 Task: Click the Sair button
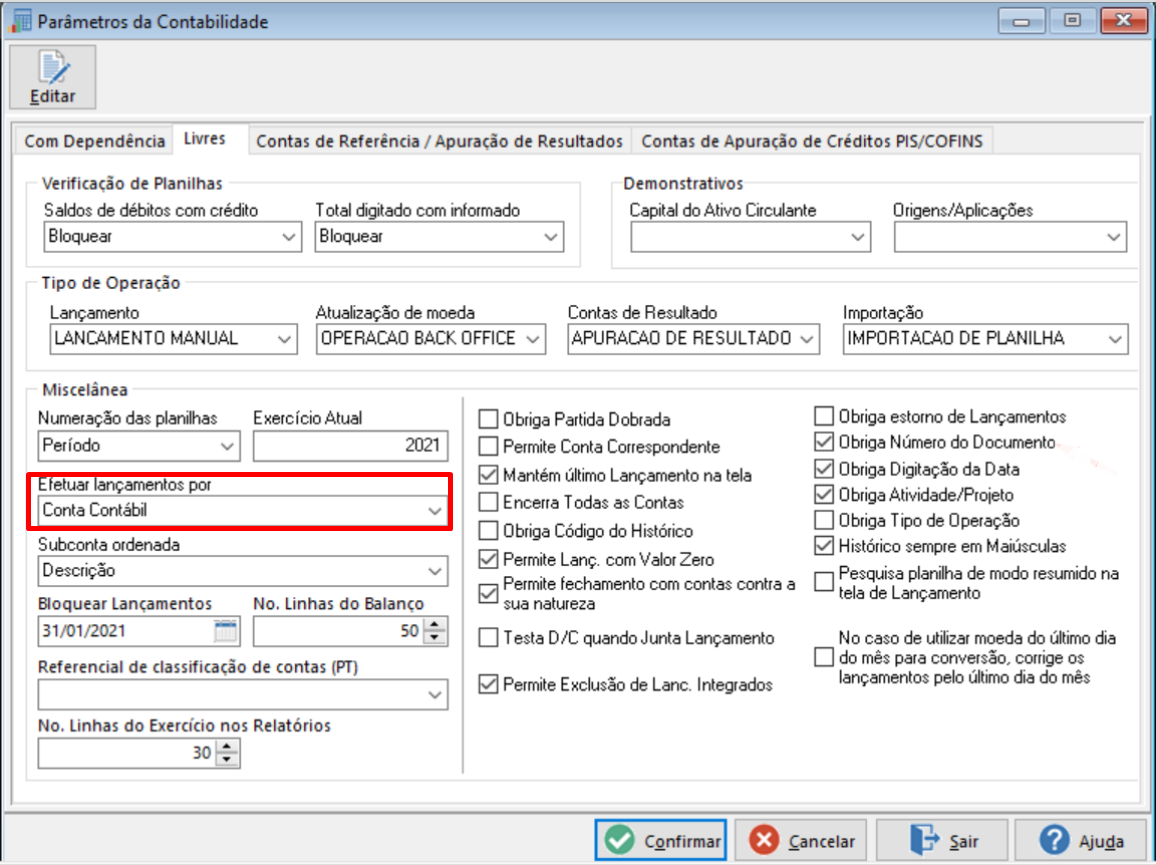coord(943,840)
